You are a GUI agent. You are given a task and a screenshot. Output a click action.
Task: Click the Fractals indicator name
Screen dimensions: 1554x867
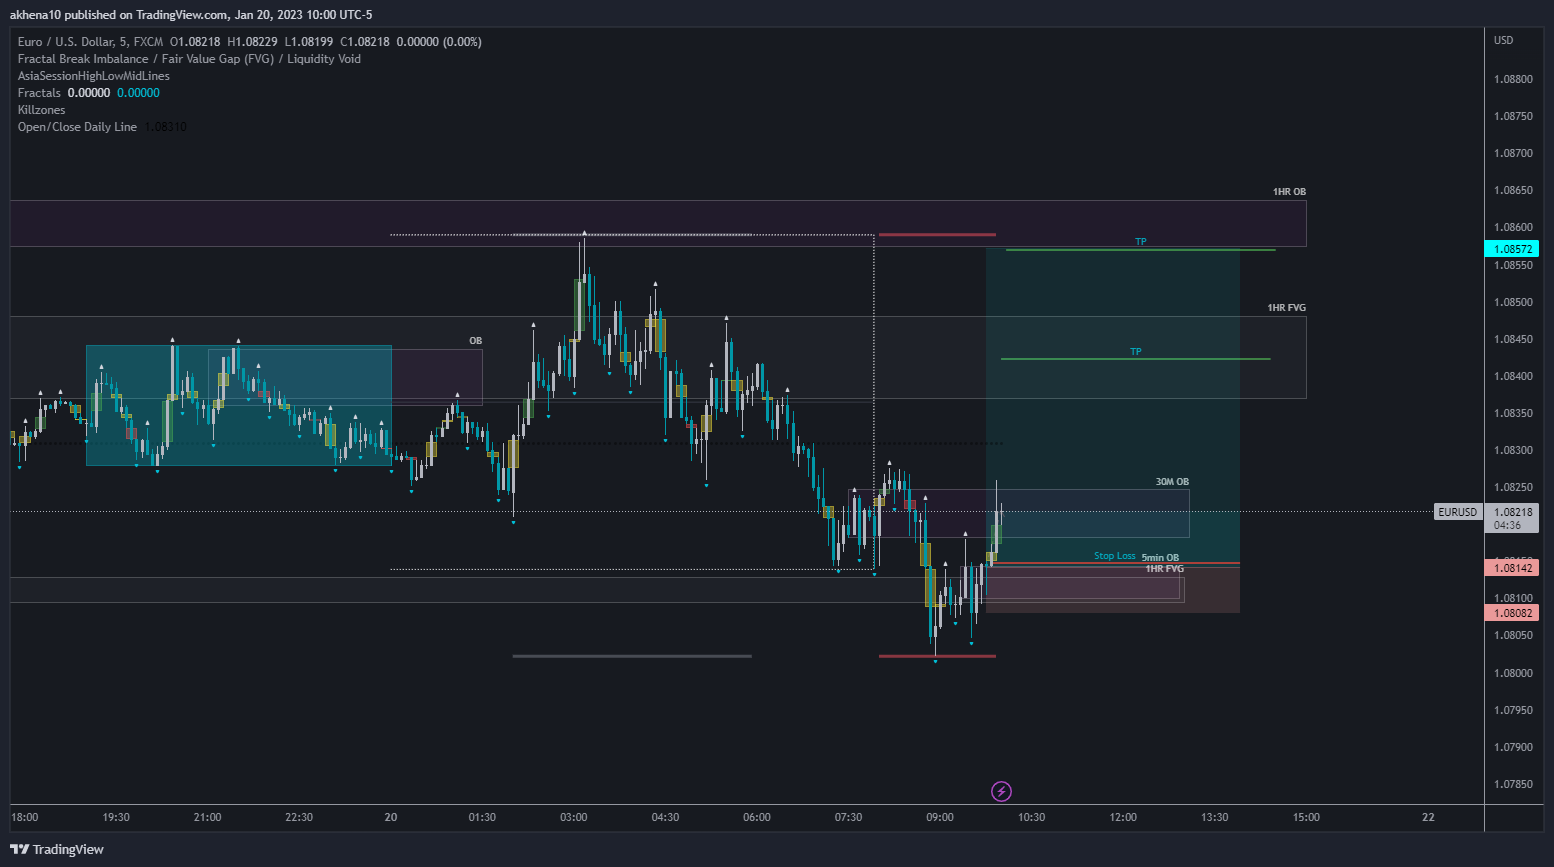tap(39, 93)
